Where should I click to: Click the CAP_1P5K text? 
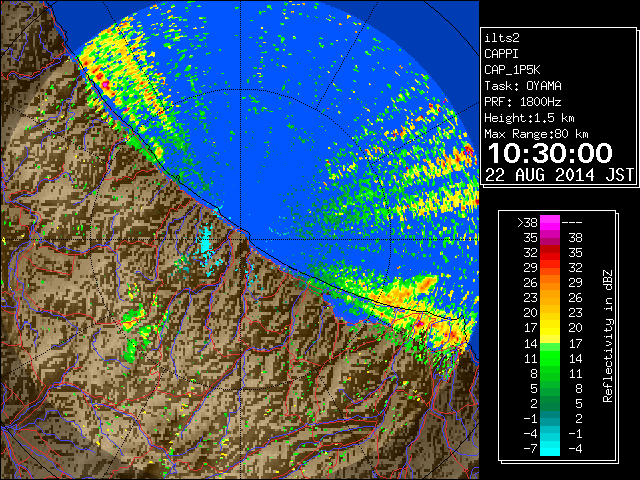pyautogui.click(x=512, y=70)
